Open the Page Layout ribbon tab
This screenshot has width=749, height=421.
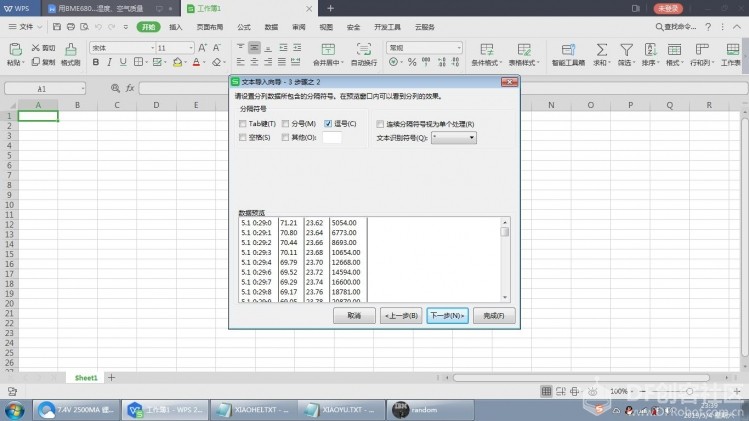210,27
